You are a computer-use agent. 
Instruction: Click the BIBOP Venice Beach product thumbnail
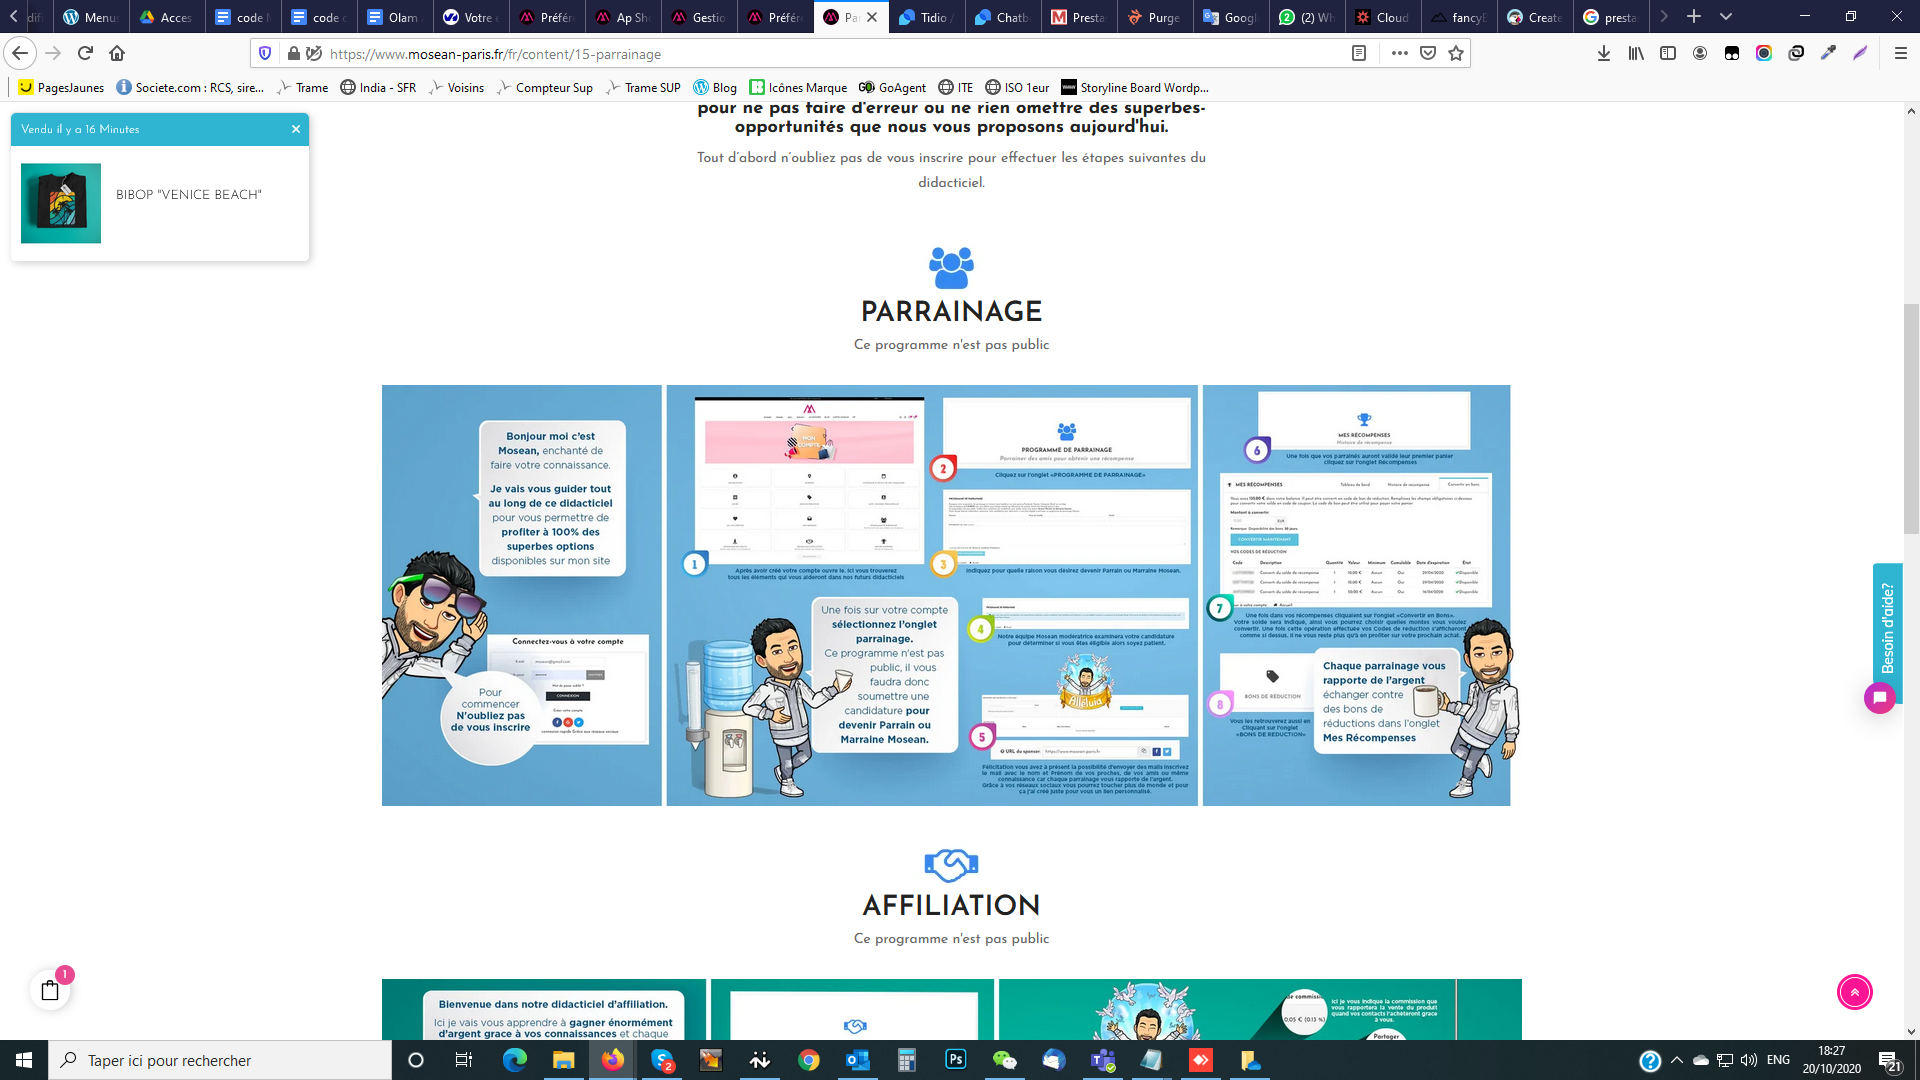[x=61, y=203]
